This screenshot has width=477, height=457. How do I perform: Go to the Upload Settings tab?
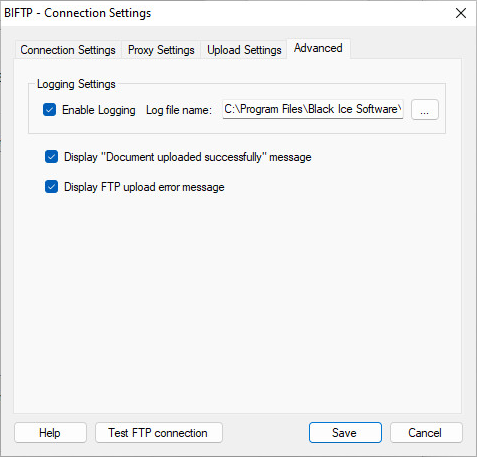[x=244, y=50]
